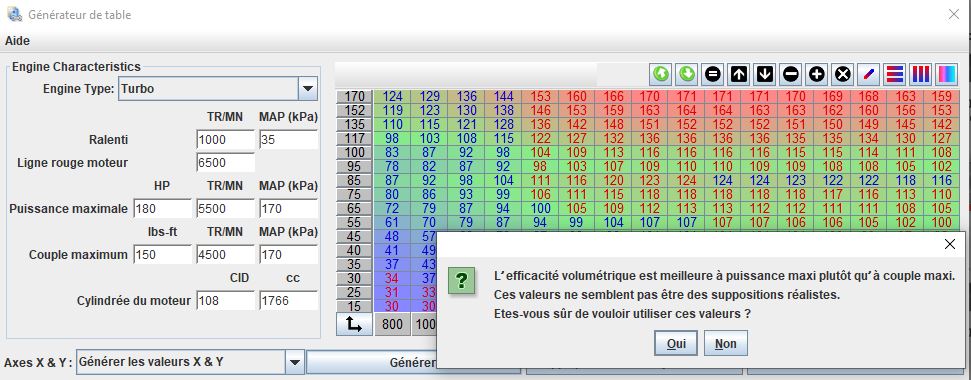Click cell 110 in the 135 row
The width and height of the screenshot is (971, 380).
pyautogui.click(x=393, y=124)
